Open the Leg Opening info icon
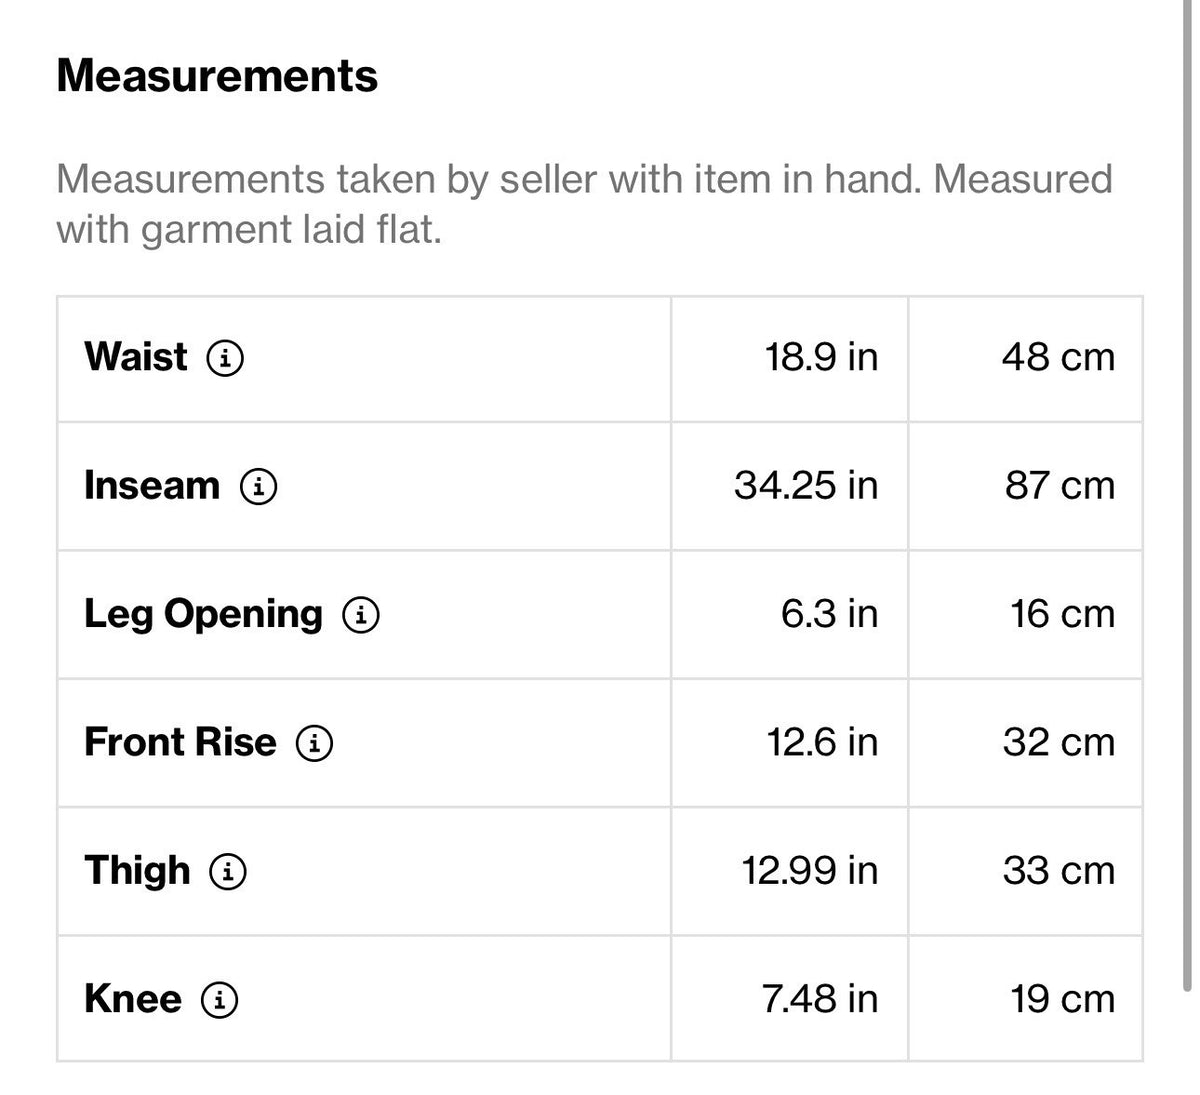Viewport: 1200px width, 1095px height. (x=361, y=614)
